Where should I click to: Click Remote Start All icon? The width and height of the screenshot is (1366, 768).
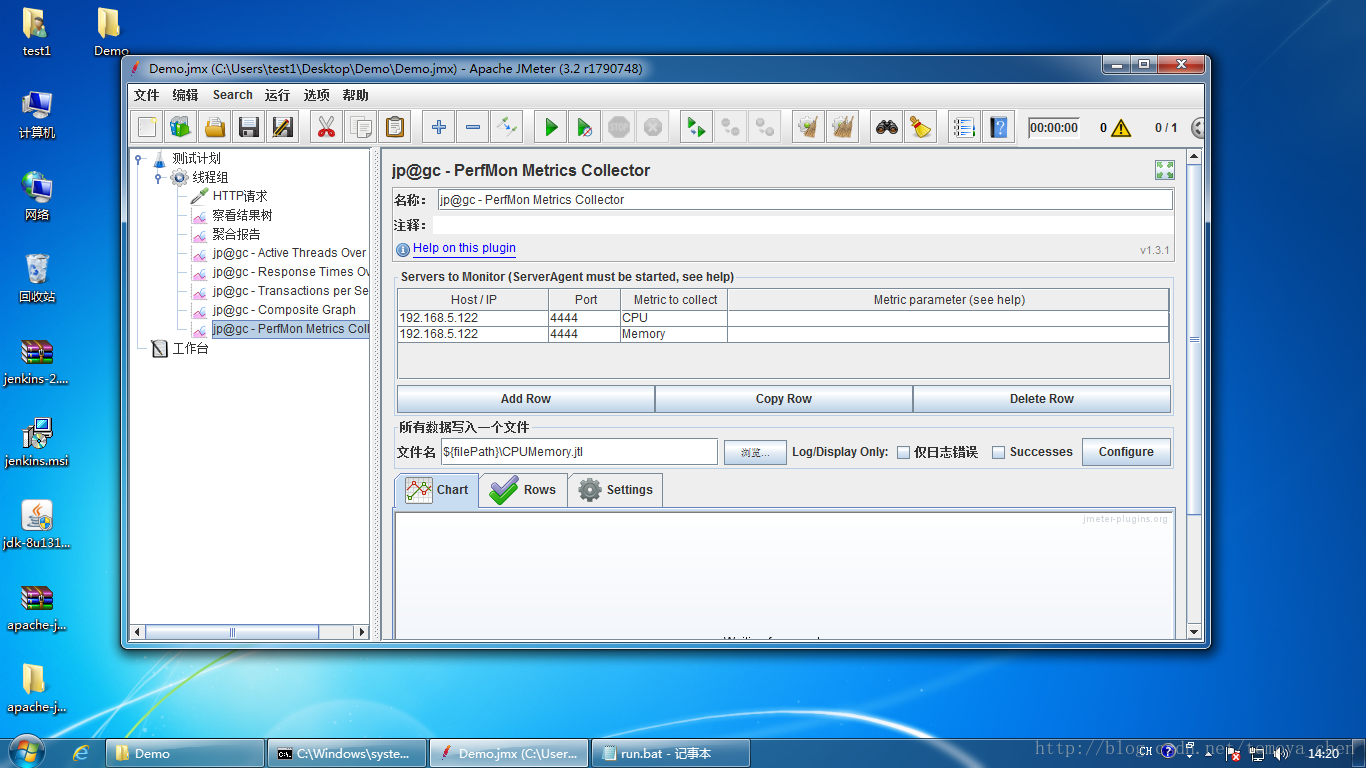coord(696,127)
